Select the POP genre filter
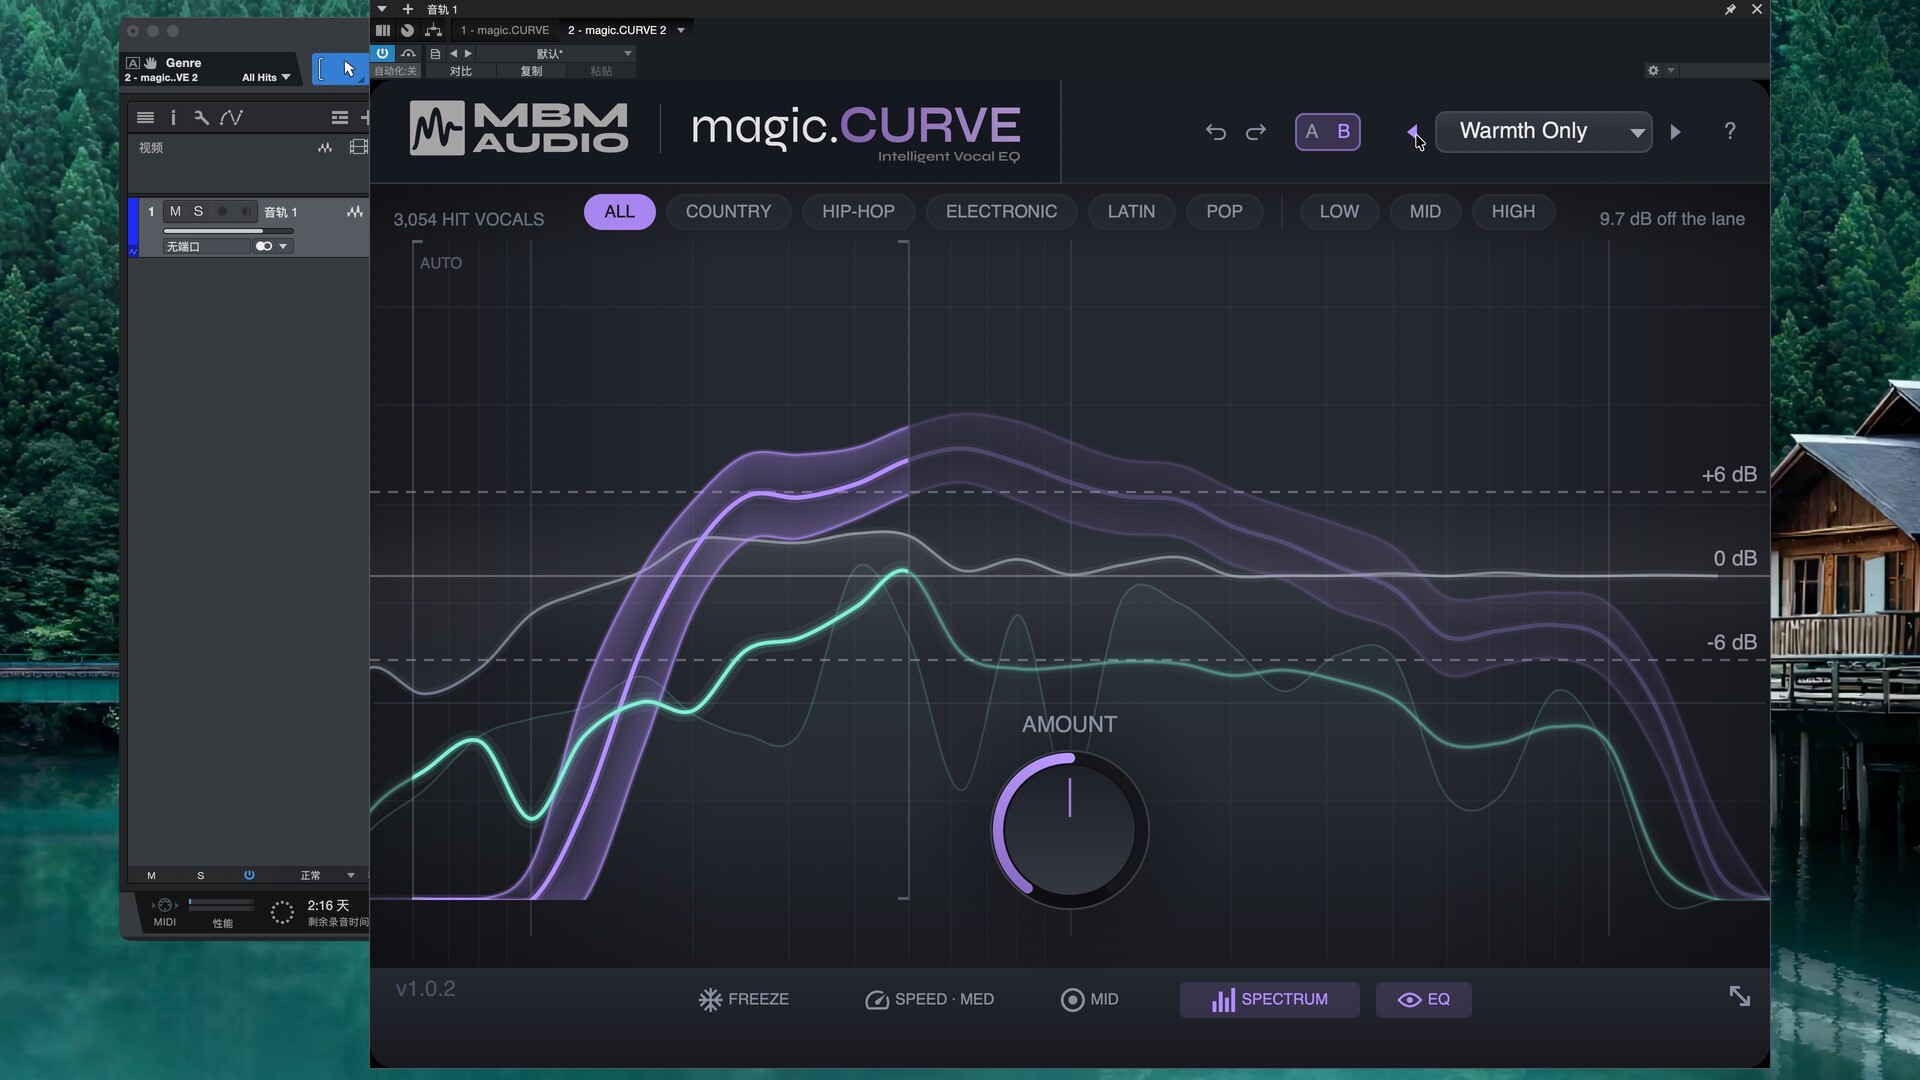Screen dimensions: 1920x1080 (x=1225, y=212)
